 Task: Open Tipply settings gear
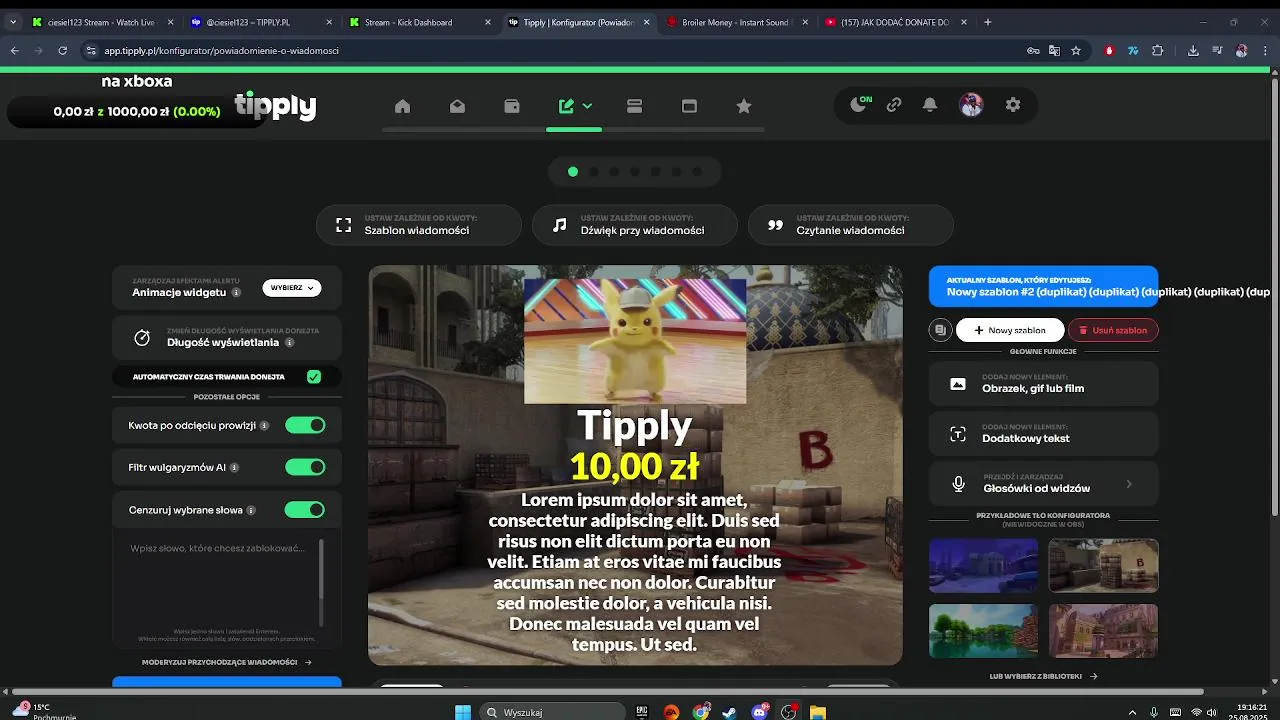tap(1013, 104)
